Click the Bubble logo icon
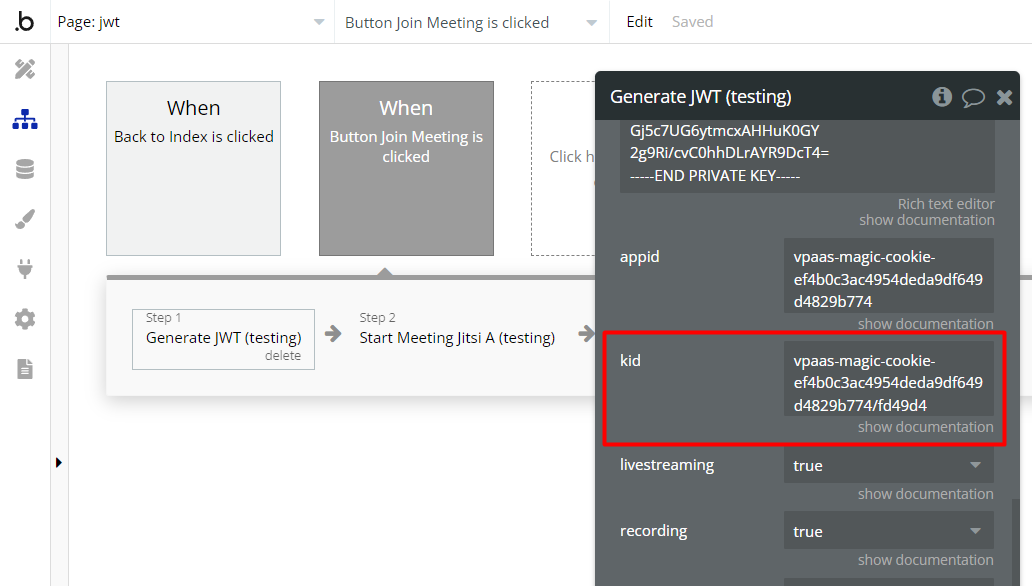 (x=25, y=22)
